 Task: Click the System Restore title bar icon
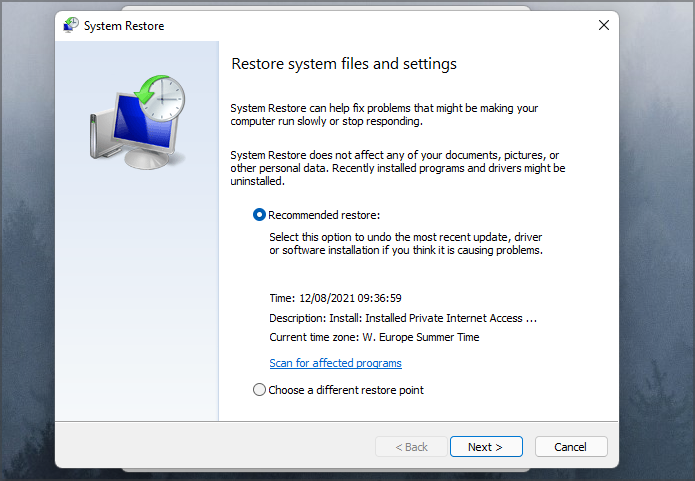pyautogui.click(x=71, y=25)
